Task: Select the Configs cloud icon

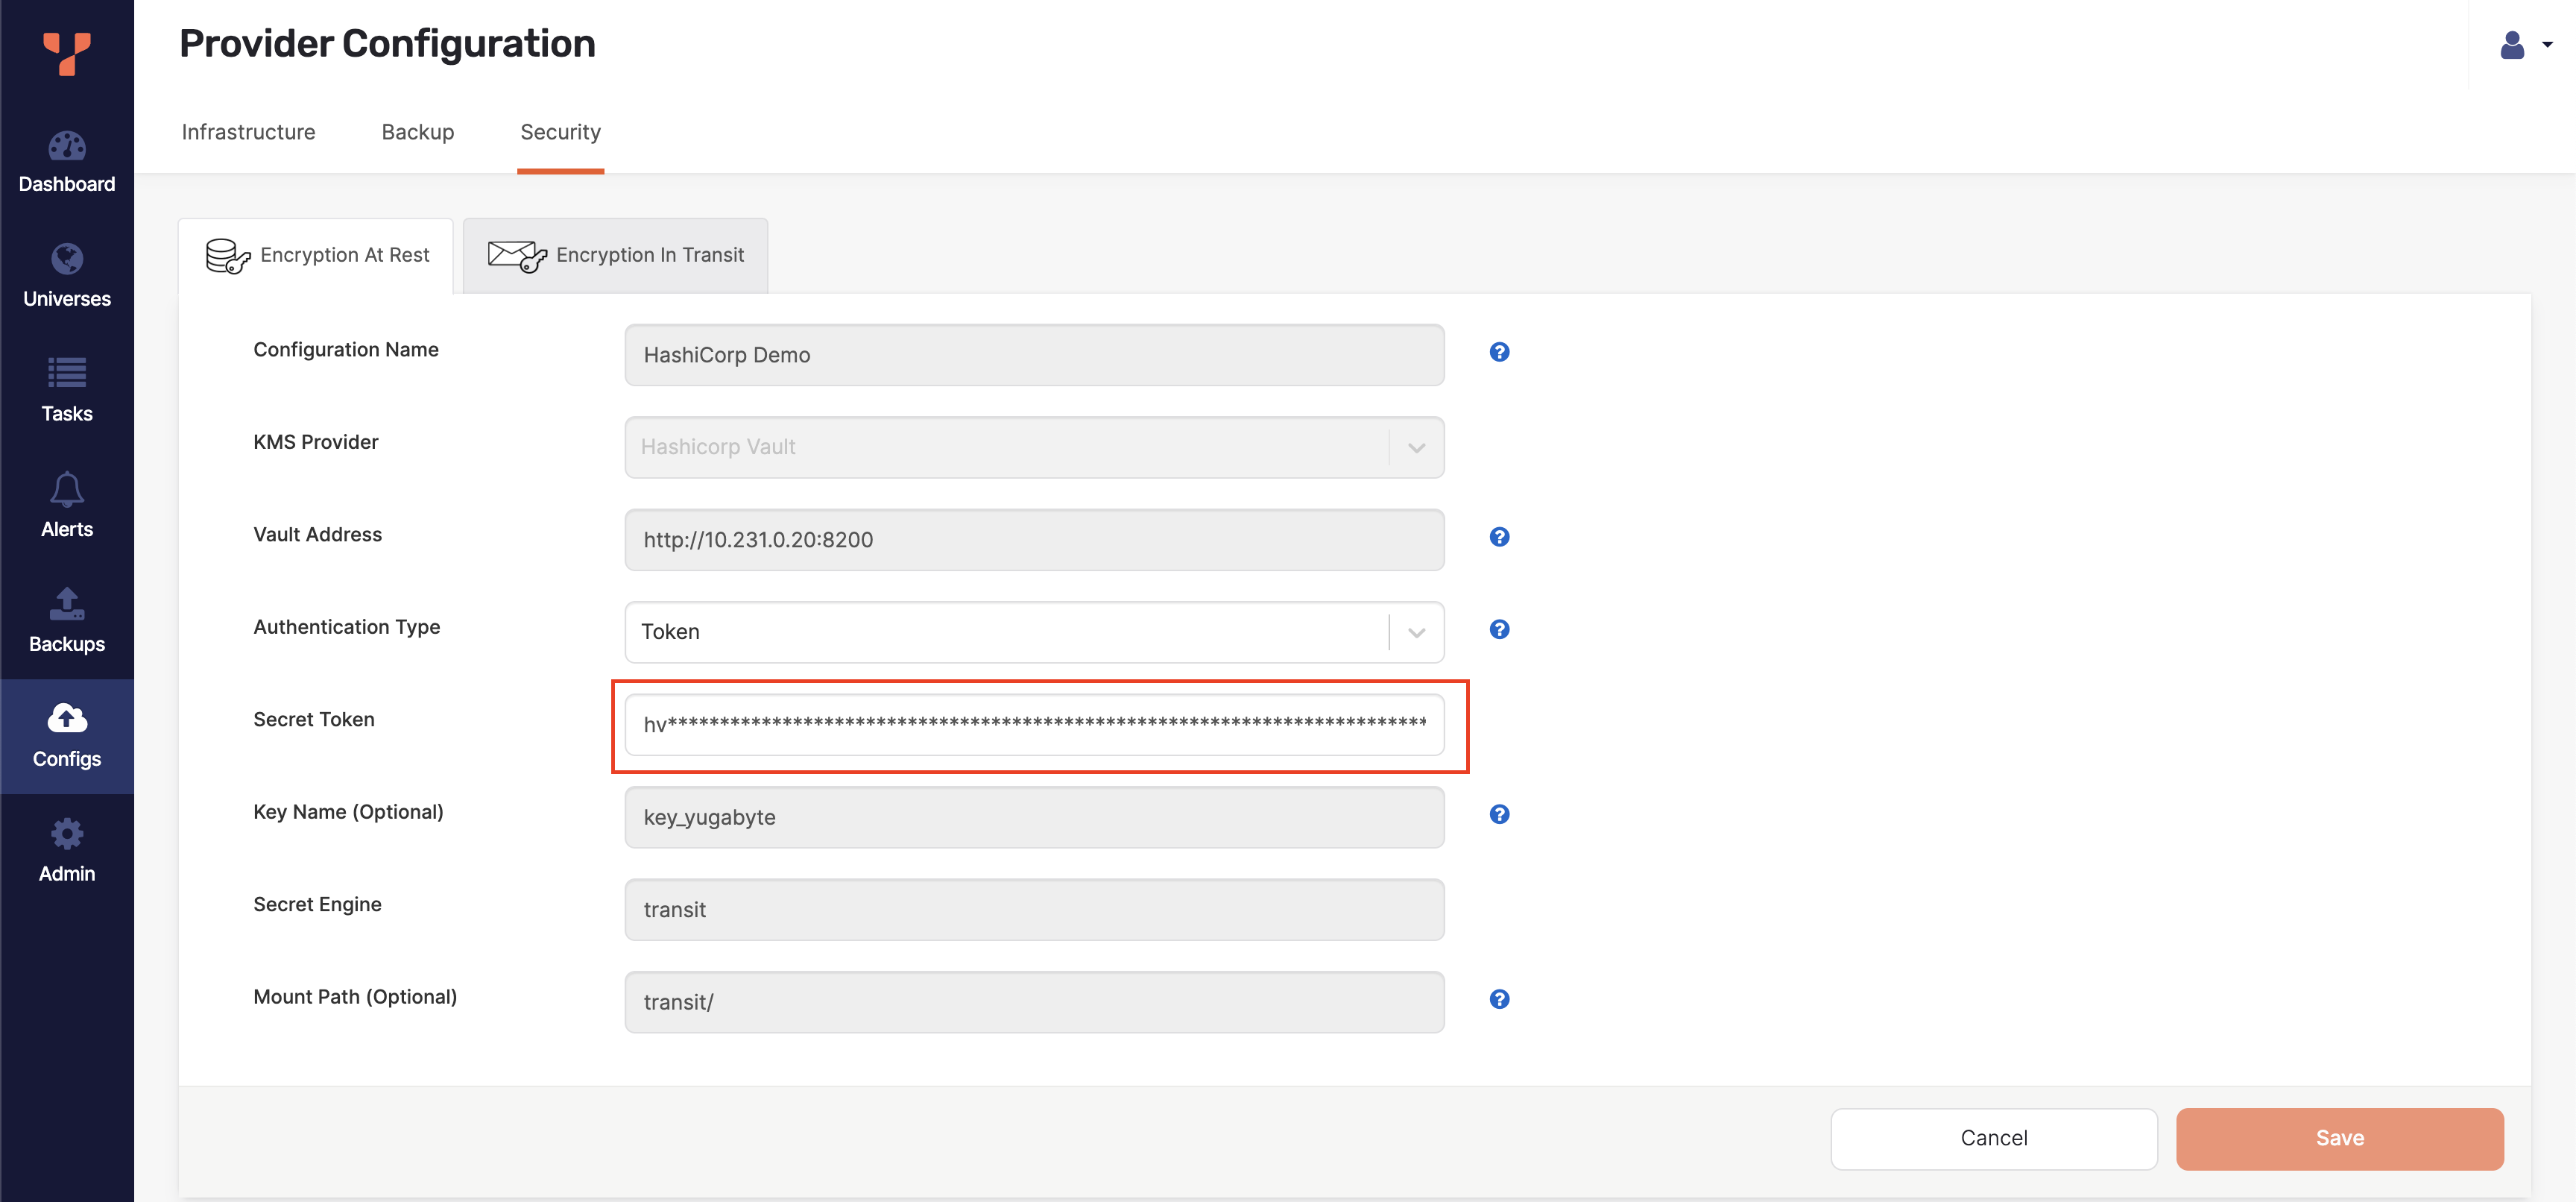Action: click(x=67, y=718)
